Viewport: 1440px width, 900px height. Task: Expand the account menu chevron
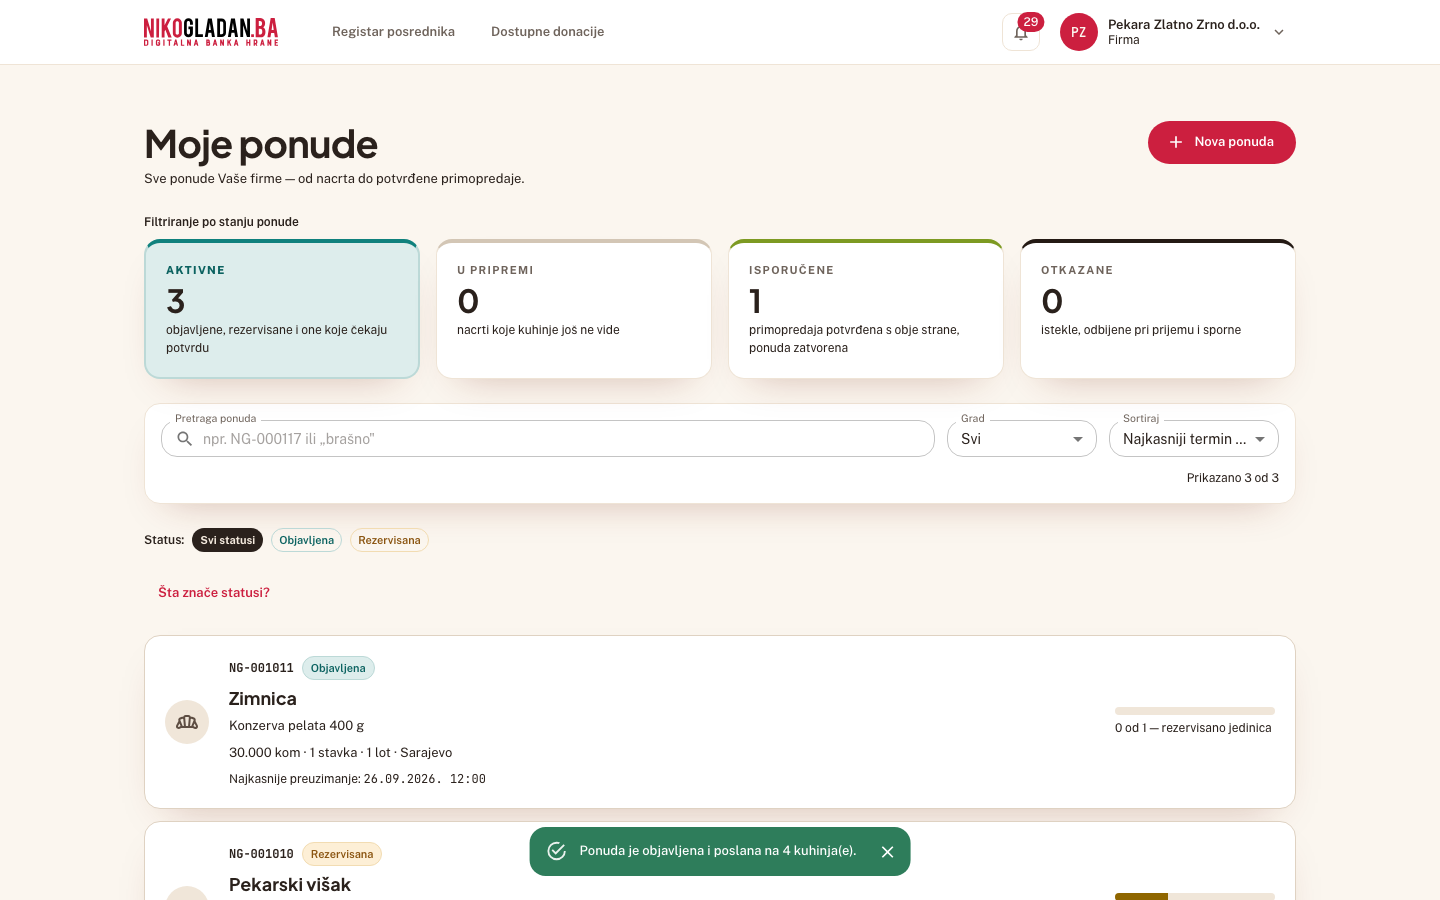[1279, 32]
